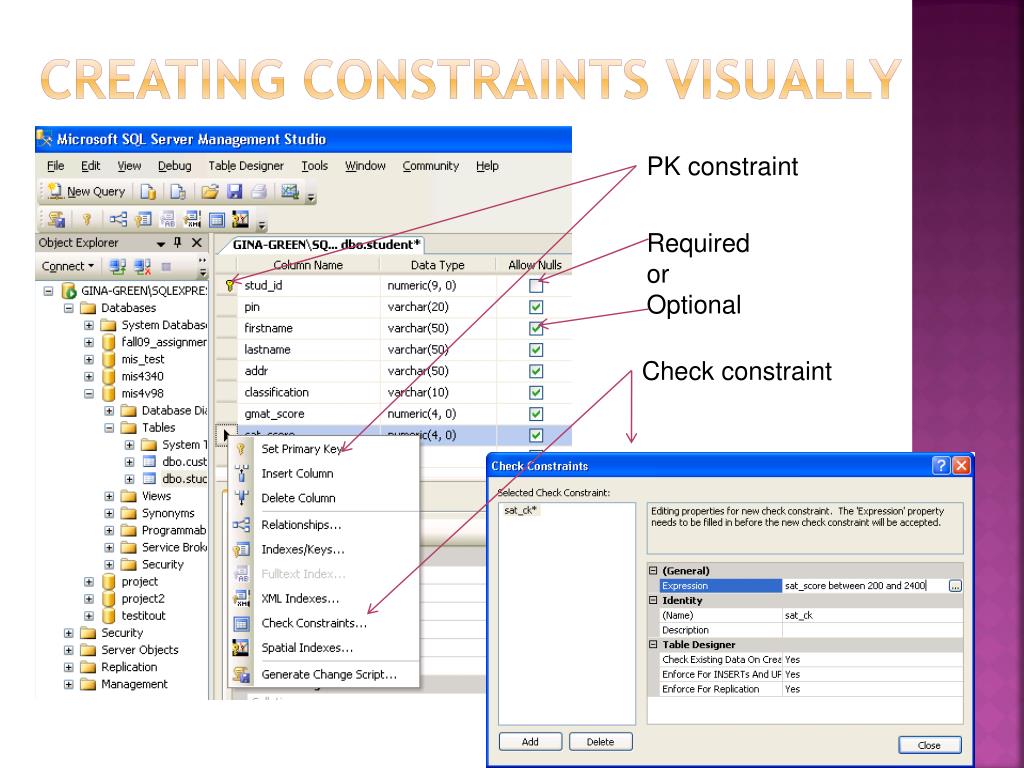1024x768 pixels.
Task: Open the Object Explorer window position dropdown arrow
Action: pos(161,244)
